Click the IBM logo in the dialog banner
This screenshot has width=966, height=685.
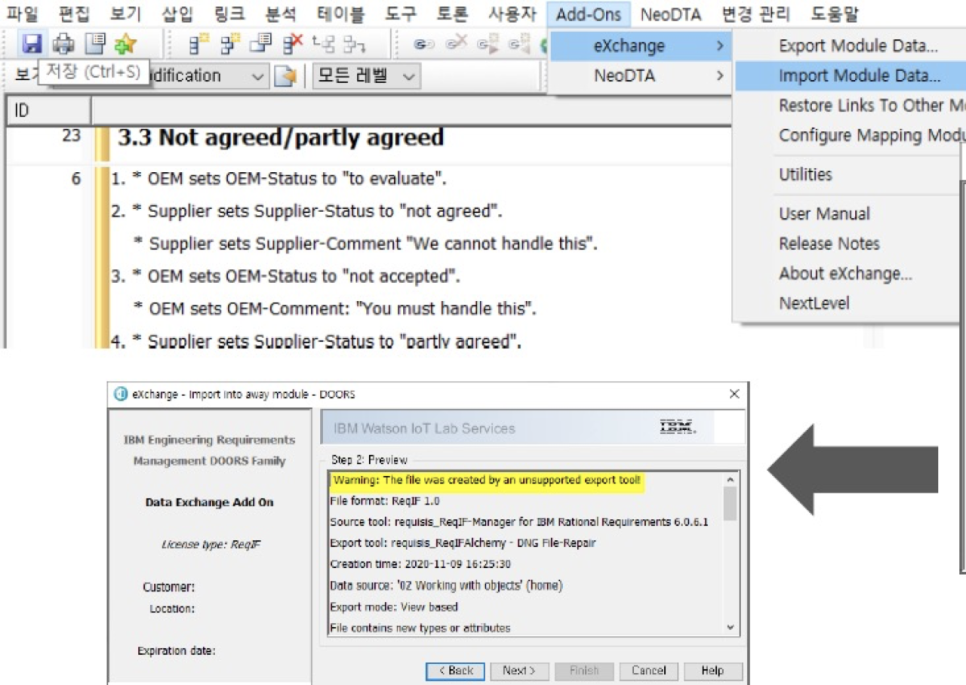tap(677, 427)
